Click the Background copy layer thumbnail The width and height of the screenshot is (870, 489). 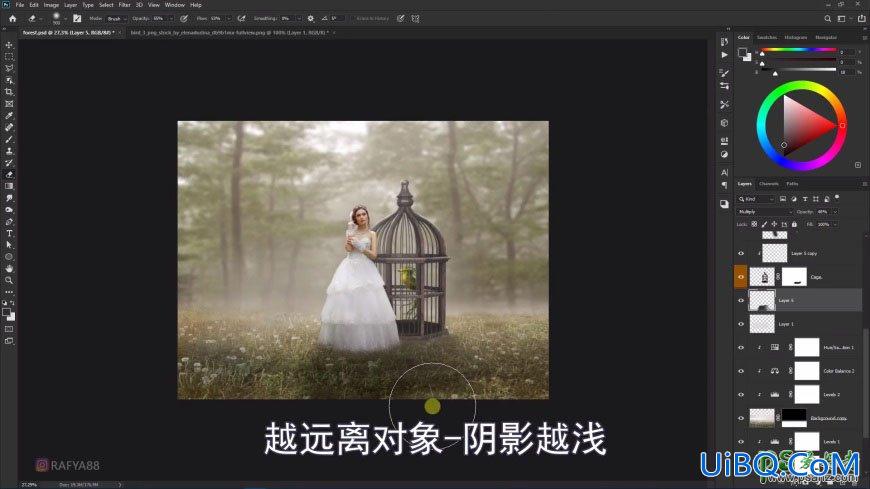[762, 418]
